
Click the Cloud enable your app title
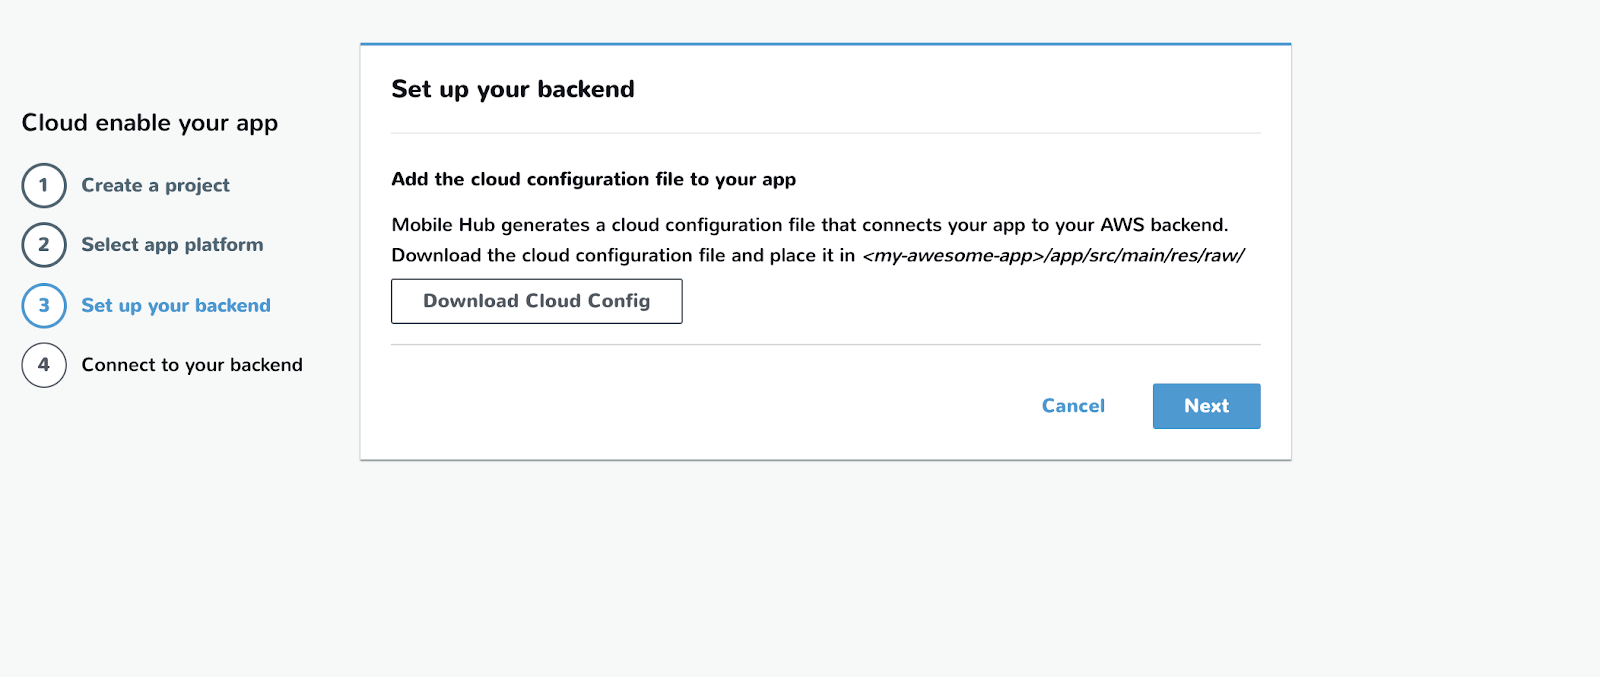[x=150, y=123]
